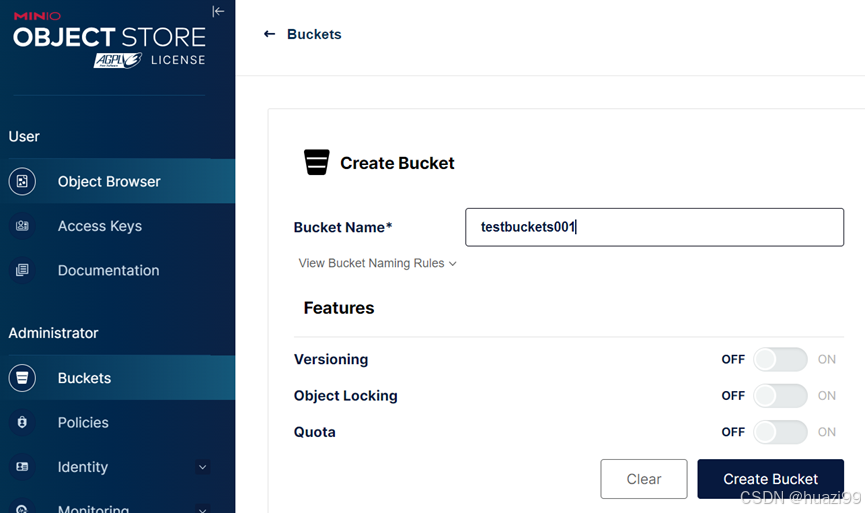Click the Access Keys icon

(22, 226)
